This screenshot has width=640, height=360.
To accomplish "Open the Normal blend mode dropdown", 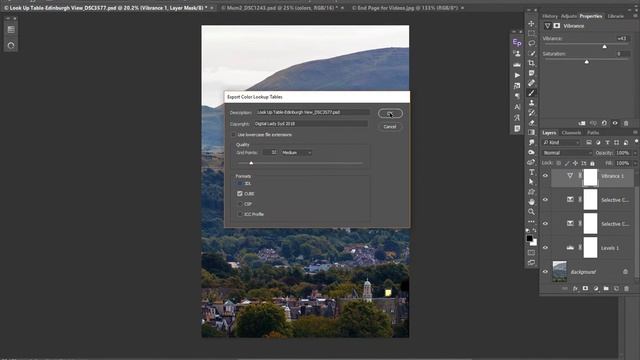I will (x=567, y=153).
